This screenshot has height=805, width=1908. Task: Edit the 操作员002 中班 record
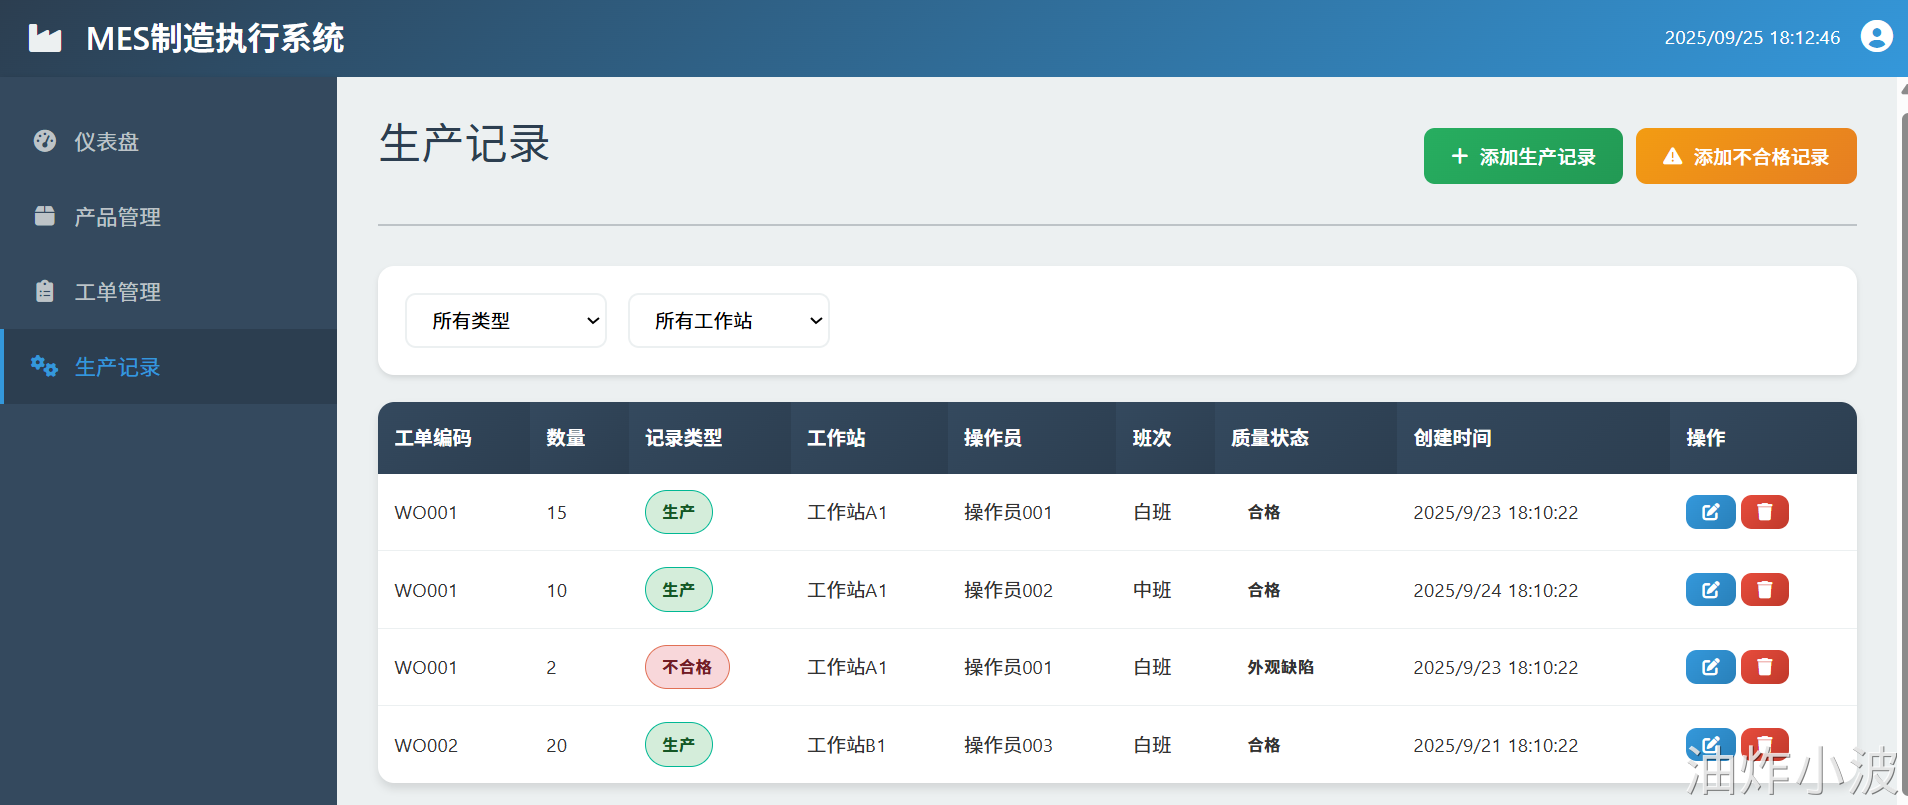[x=1710, y=590]
